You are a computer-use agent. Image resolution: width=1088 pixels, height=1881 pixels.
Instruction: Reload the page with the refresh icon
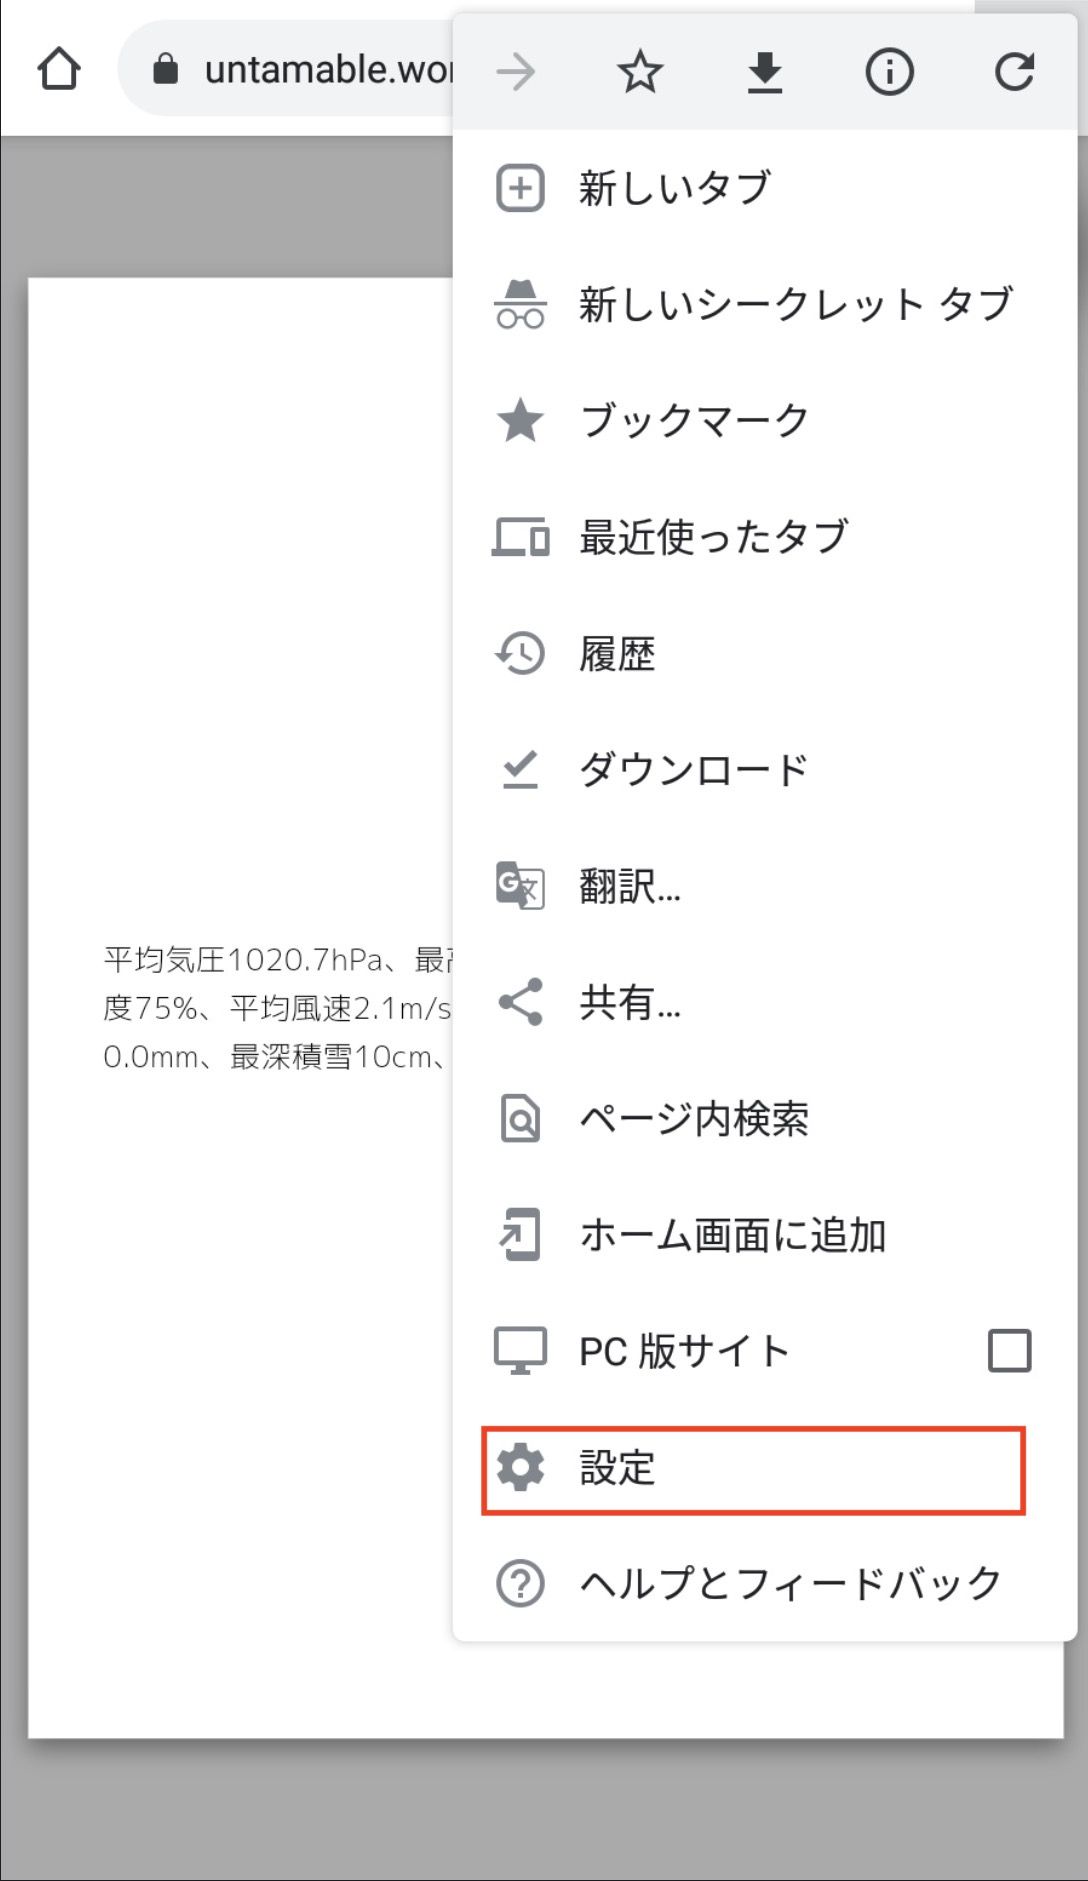coord(1014,72)
